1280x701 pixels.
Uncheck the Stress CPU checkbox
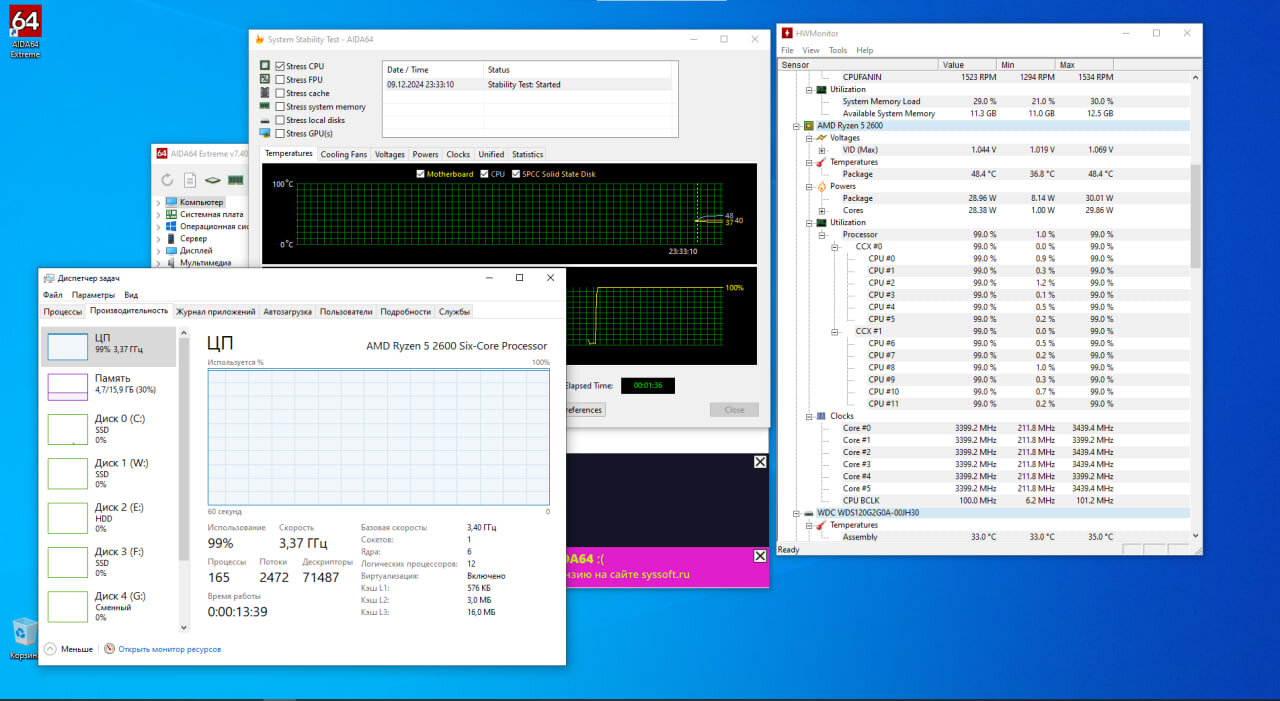click(x=280, y=66)
